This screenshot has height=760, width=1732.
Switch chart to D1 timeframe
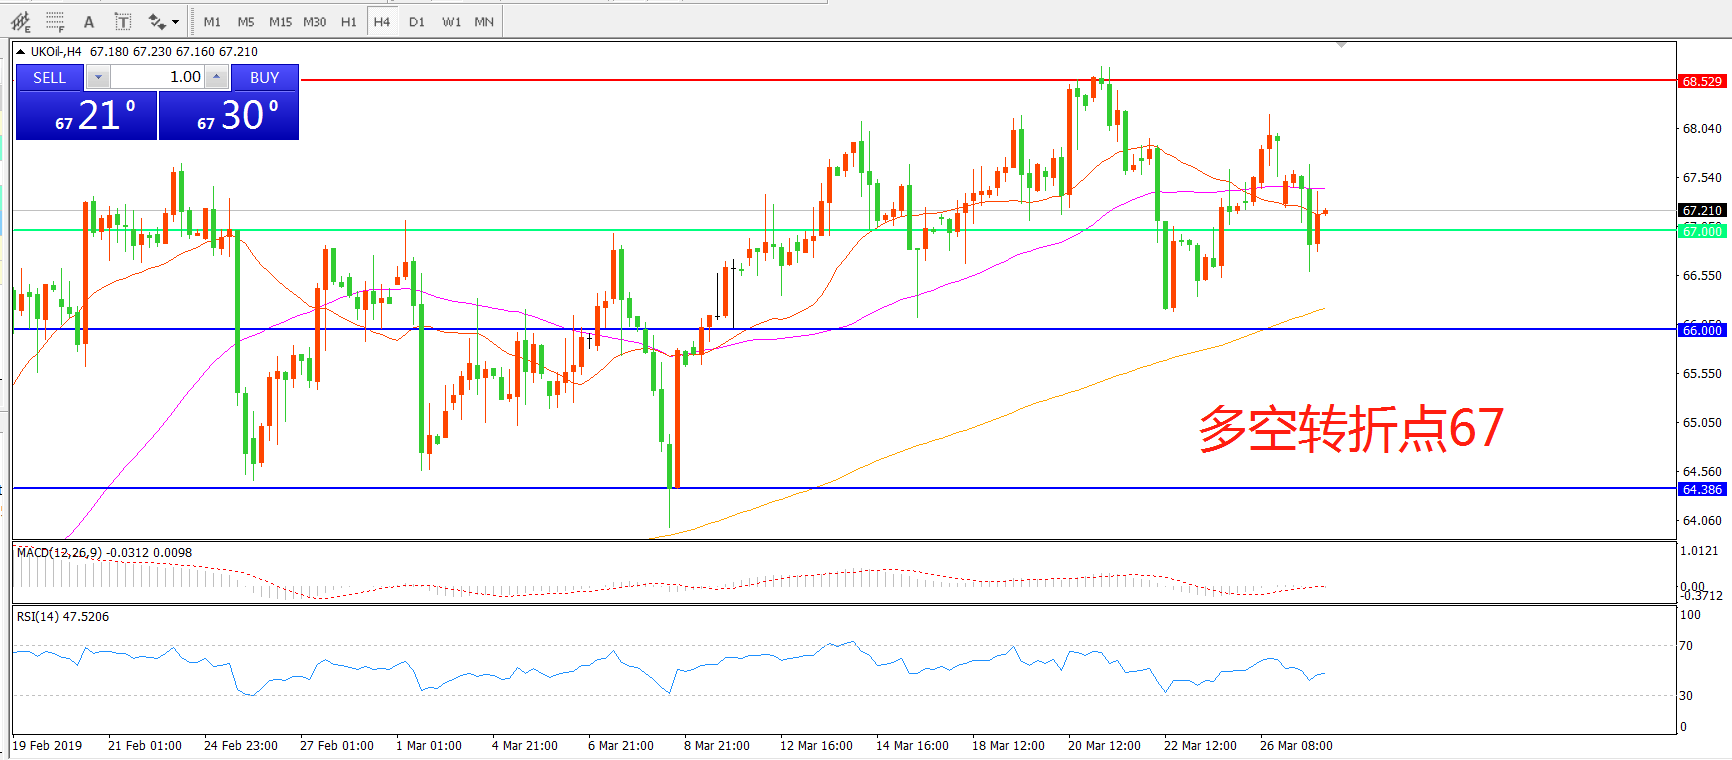click(x=417, y=21)
